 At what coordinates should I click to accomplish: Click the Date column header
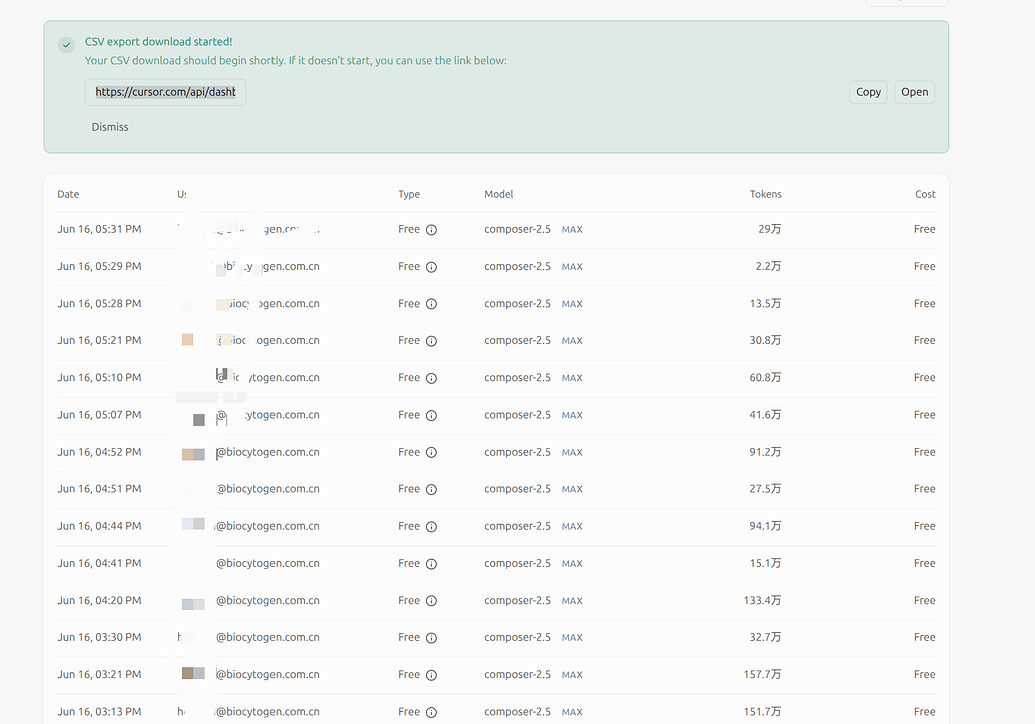(68, 194)
